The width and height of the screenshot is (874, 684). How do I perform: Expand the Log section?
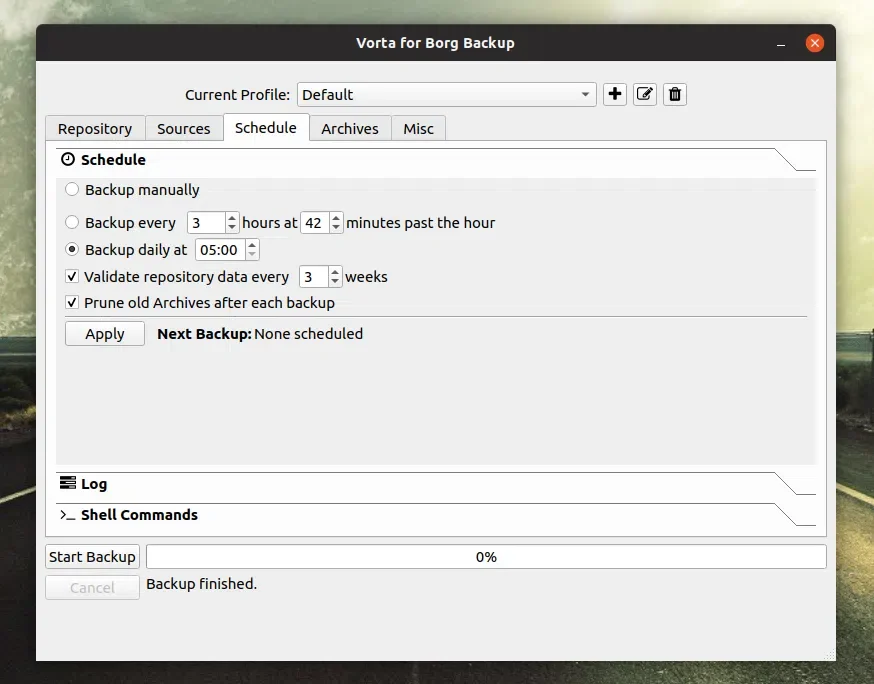click(x=94, y=484)
